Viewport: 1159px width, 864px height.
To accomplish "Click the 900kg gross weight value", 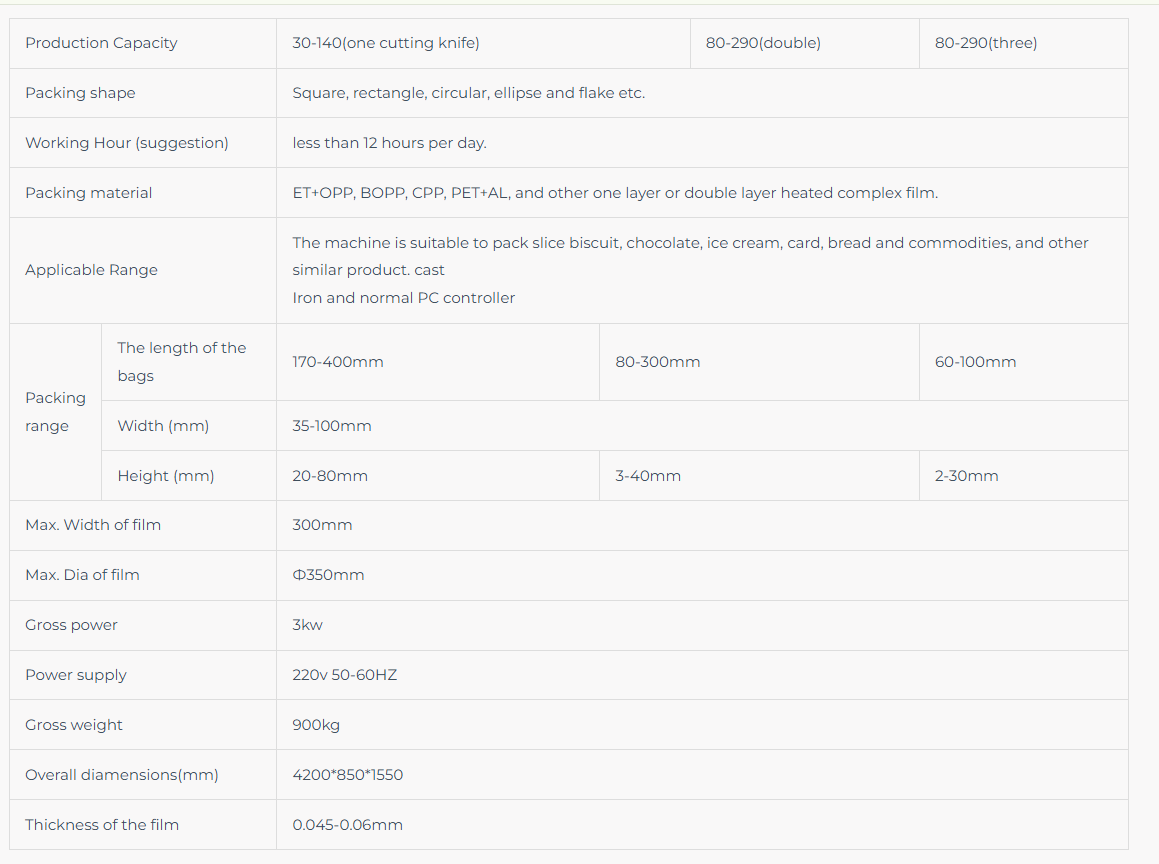I will click(316, 725).
